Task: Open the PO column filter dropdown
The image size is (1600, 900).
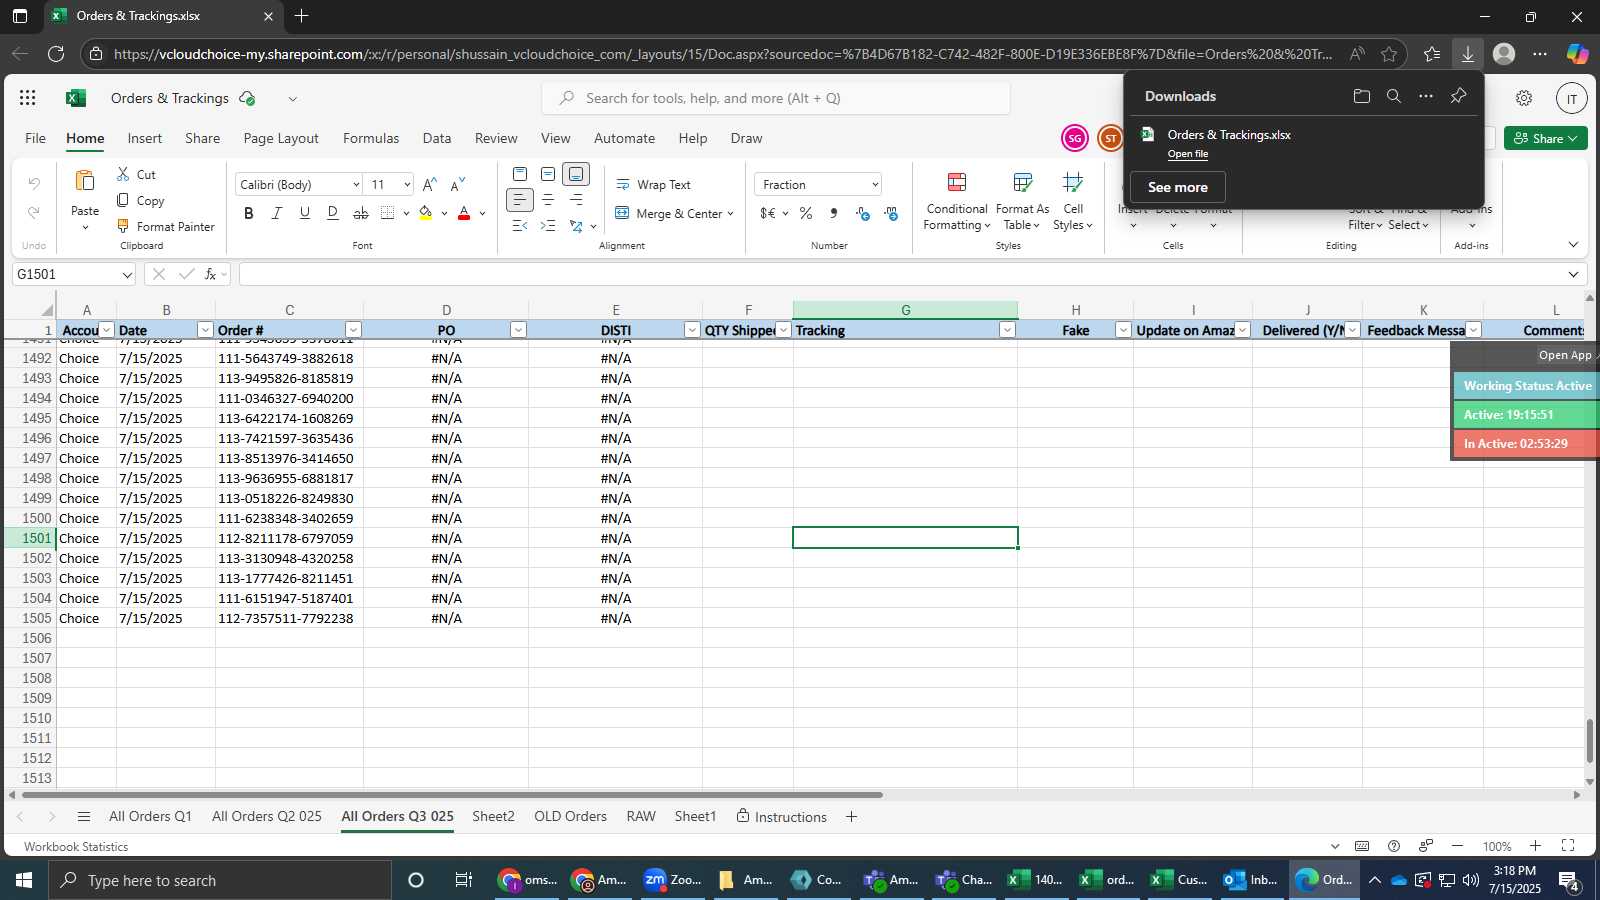Action: [518, 330]
